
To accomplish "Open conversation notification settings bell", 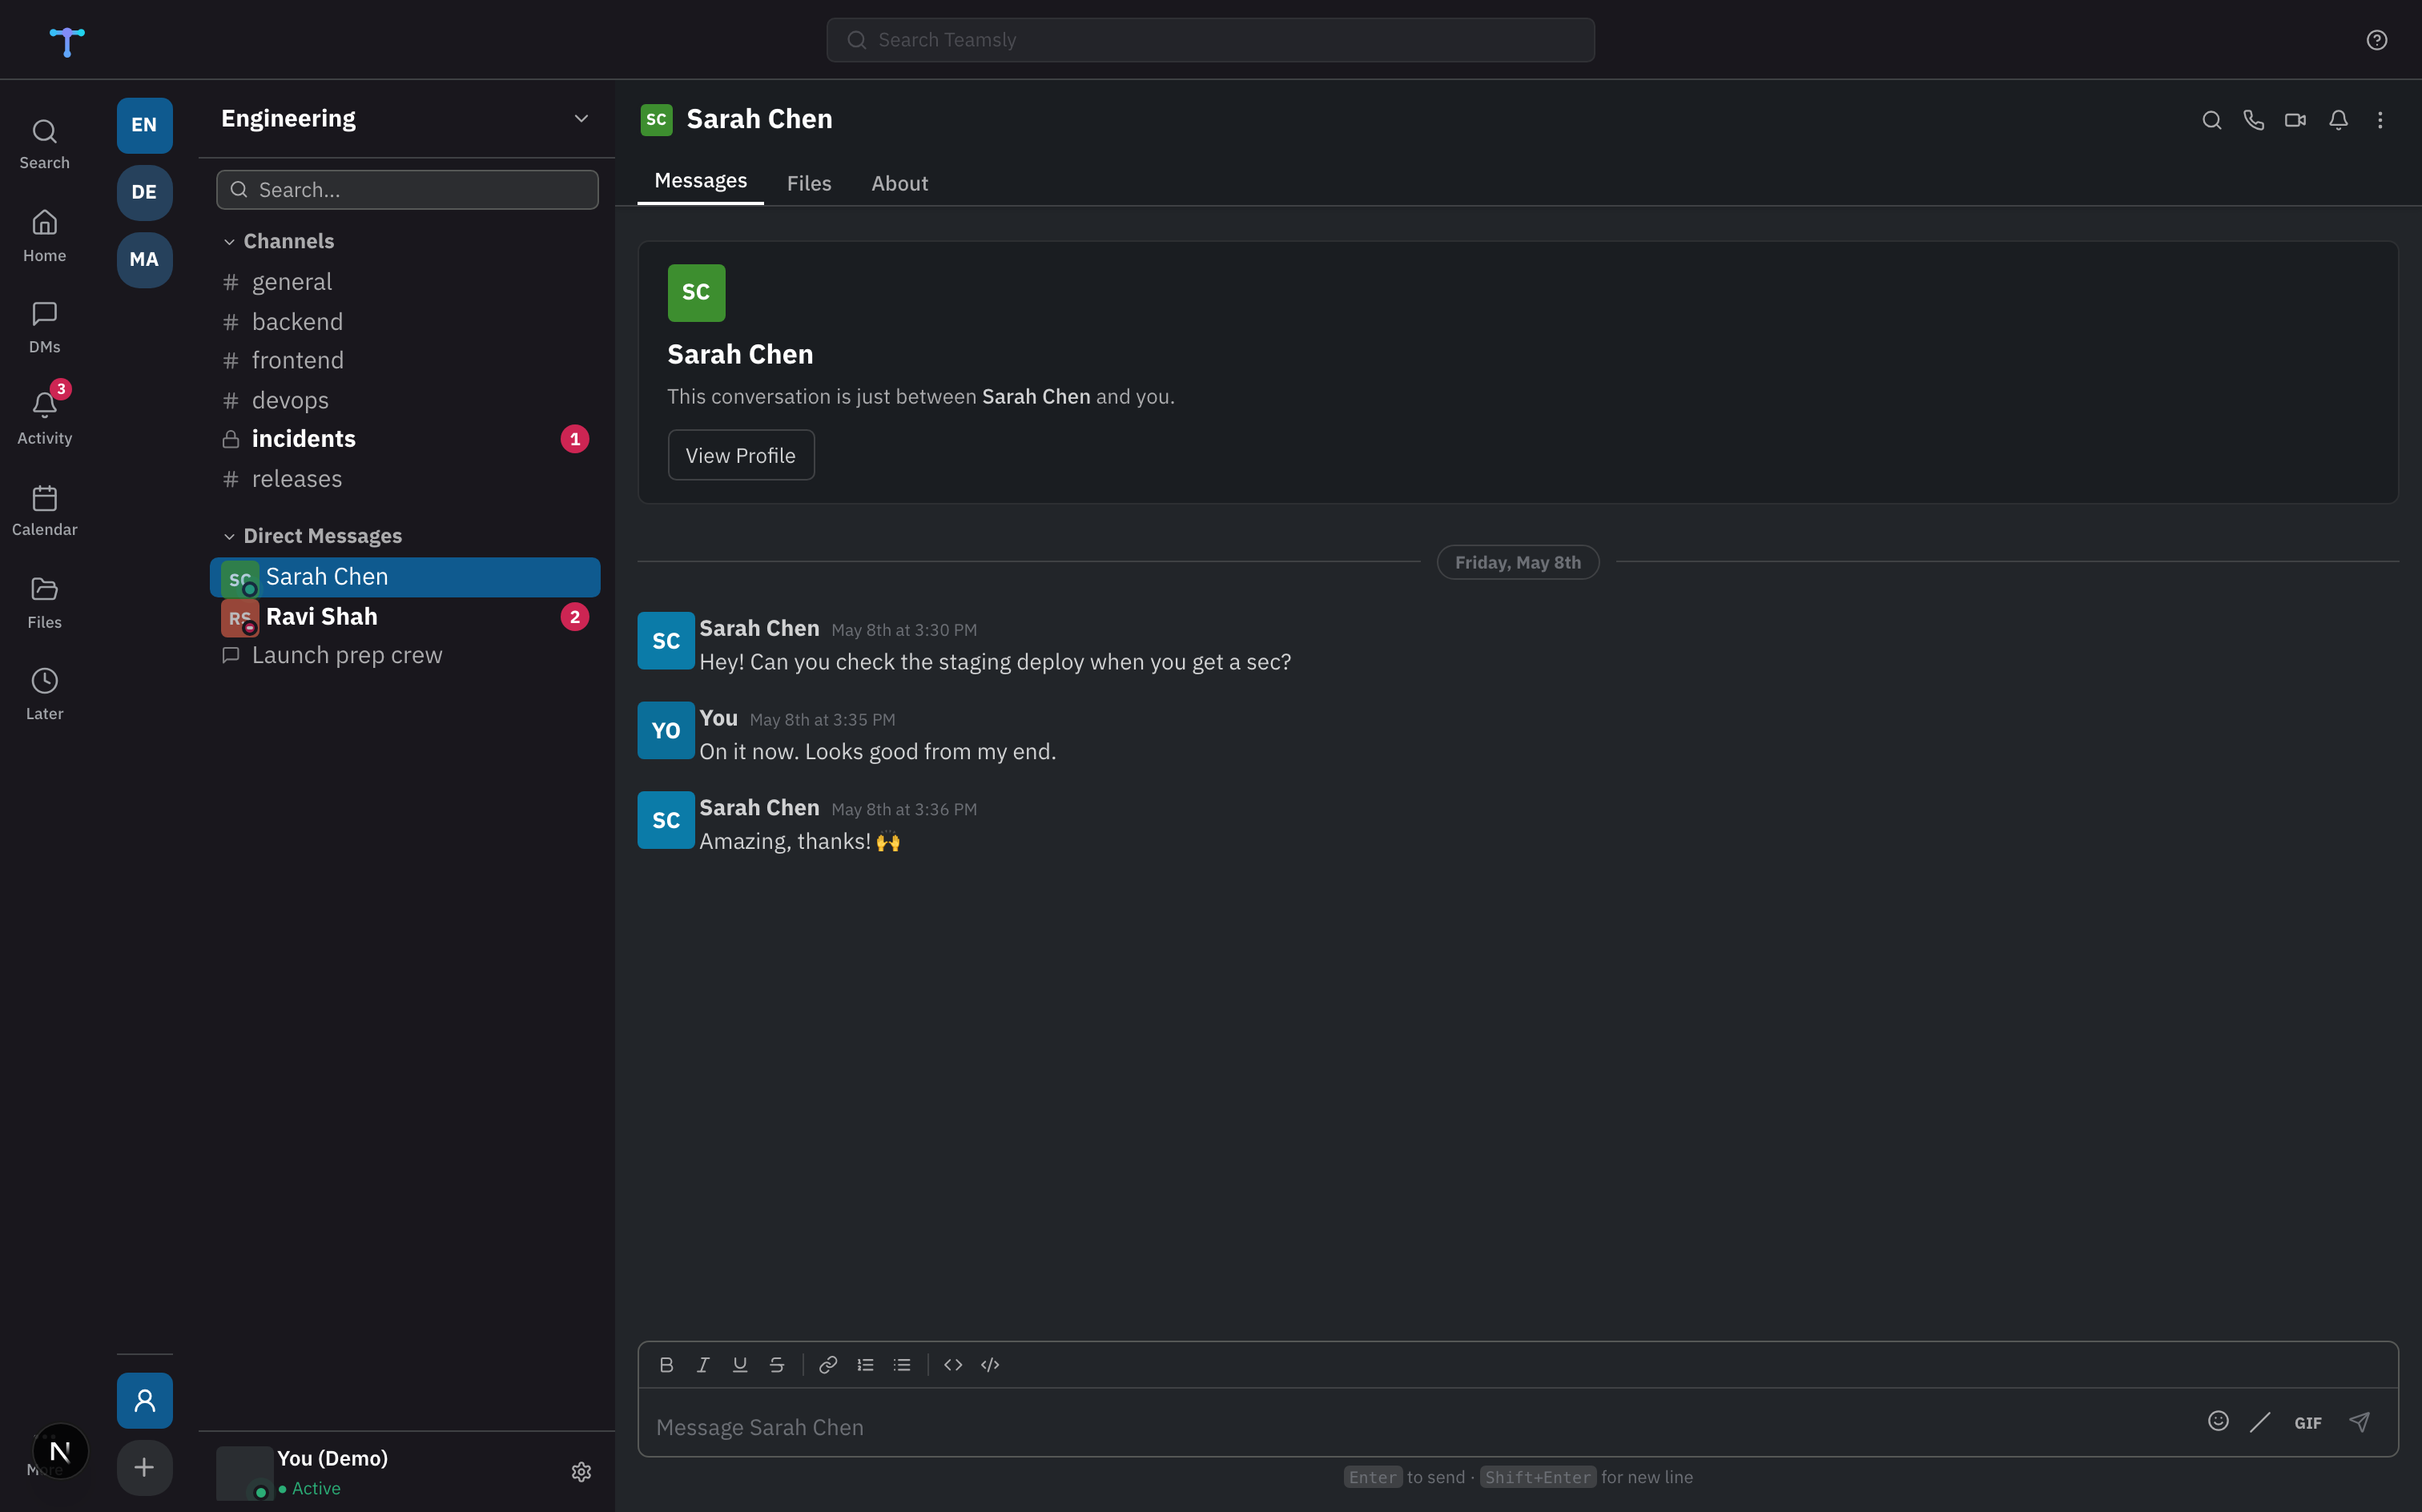I will [2338, 120].
